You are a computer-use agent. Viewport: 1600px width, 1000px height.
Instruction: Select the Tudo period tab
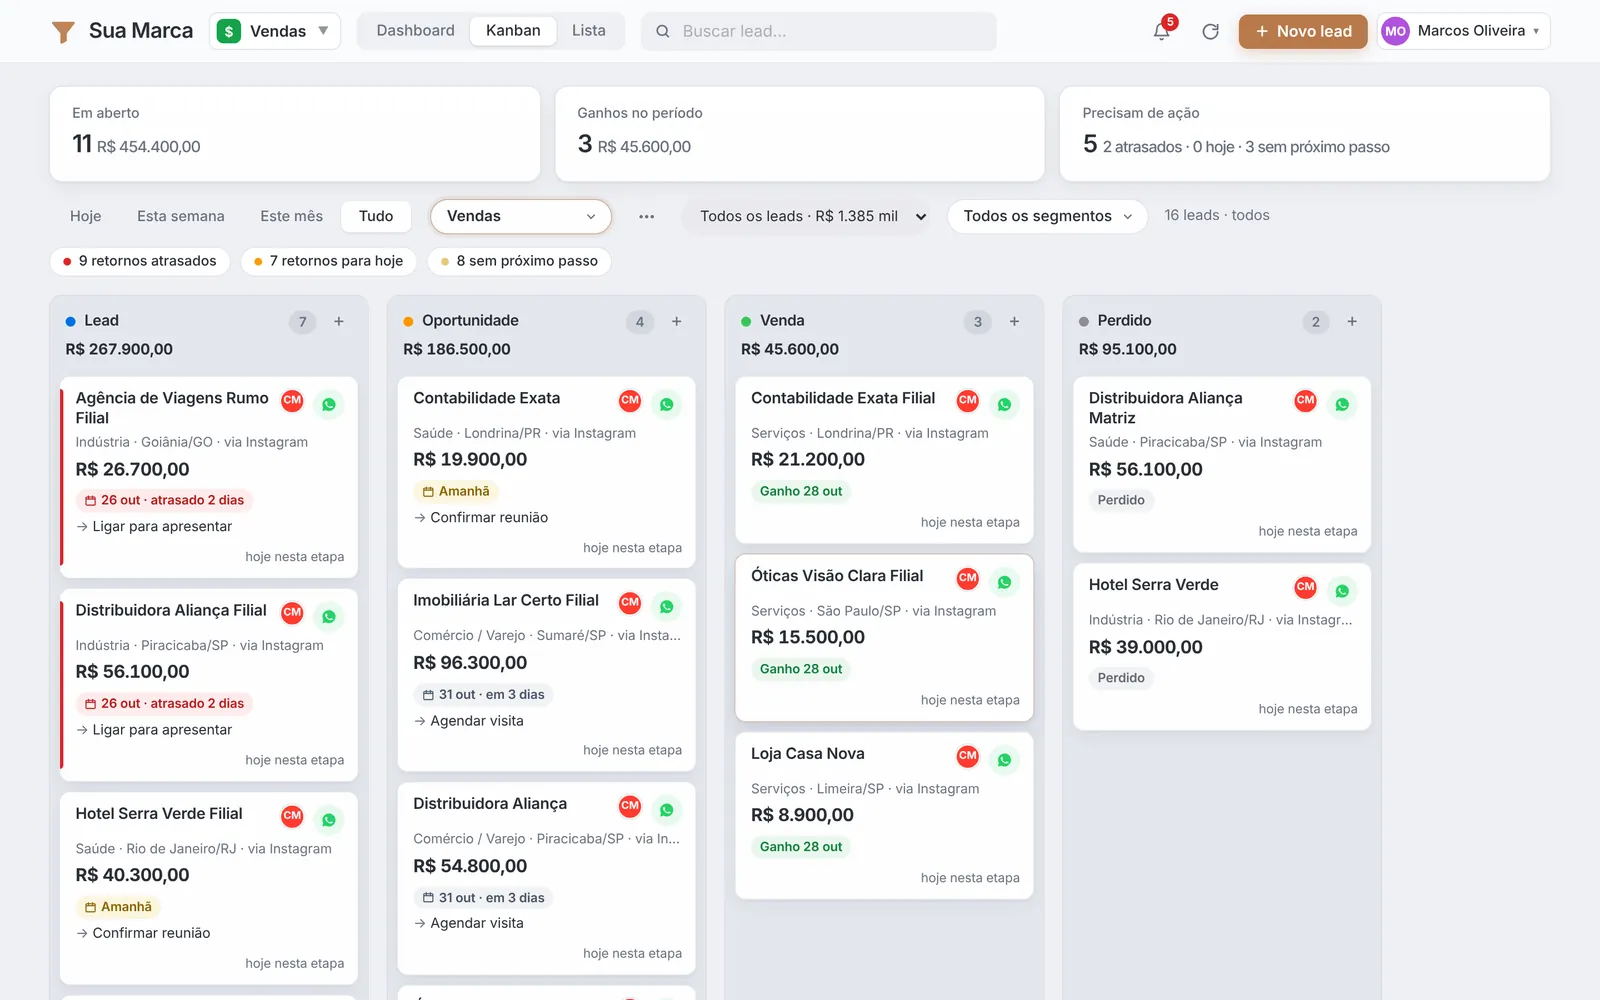pos(376,216)
